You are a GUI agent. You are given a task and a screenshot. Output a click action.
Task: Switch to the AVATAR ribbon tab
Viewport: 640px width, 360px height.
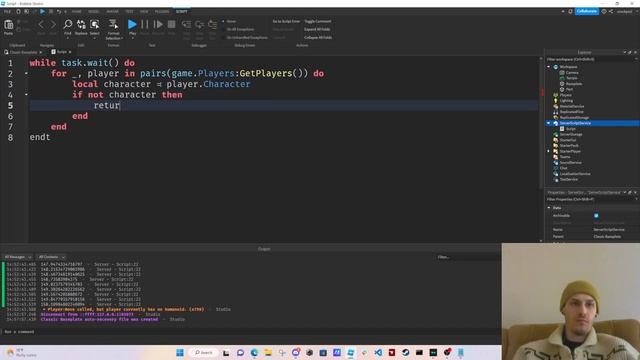[x=112, y=11]
